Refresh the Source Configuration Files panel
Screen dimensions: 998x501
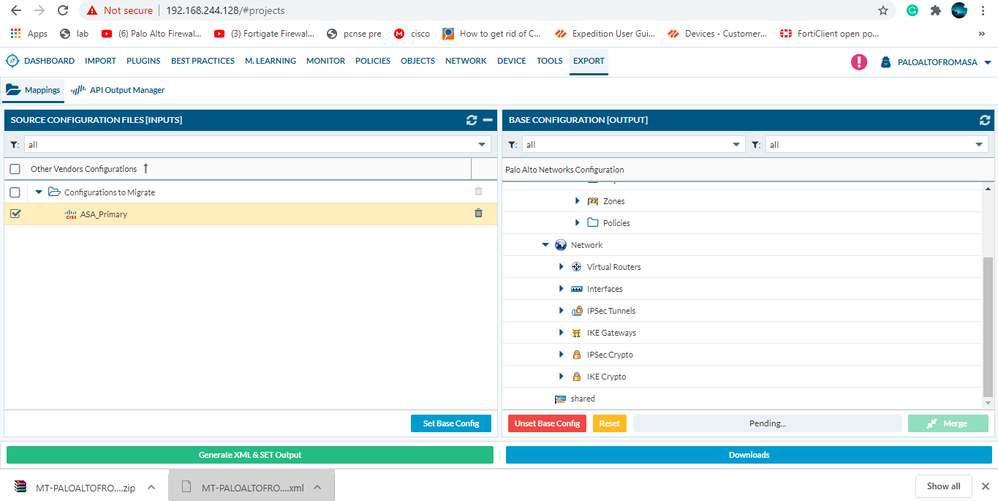[x=472, y=120]
